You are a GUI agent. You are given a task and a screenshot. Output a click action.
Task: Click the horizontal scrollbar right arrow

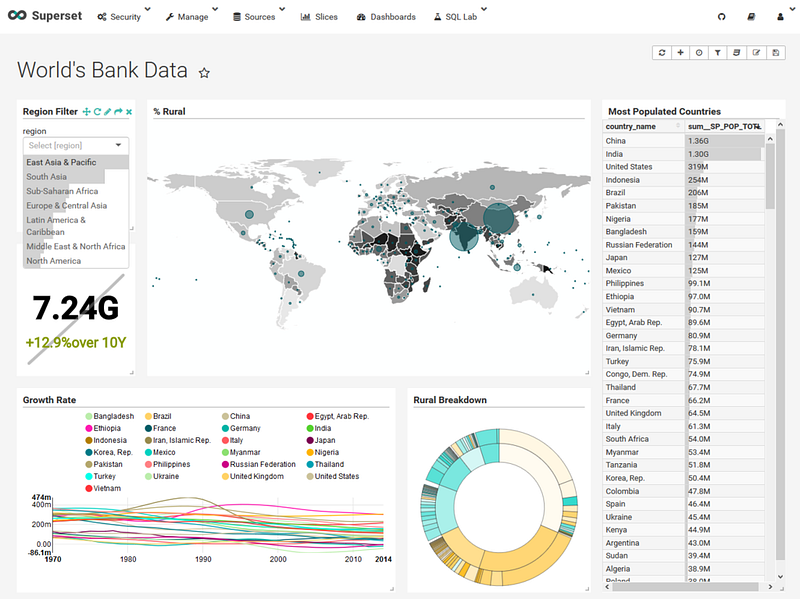tap(770, 587)
